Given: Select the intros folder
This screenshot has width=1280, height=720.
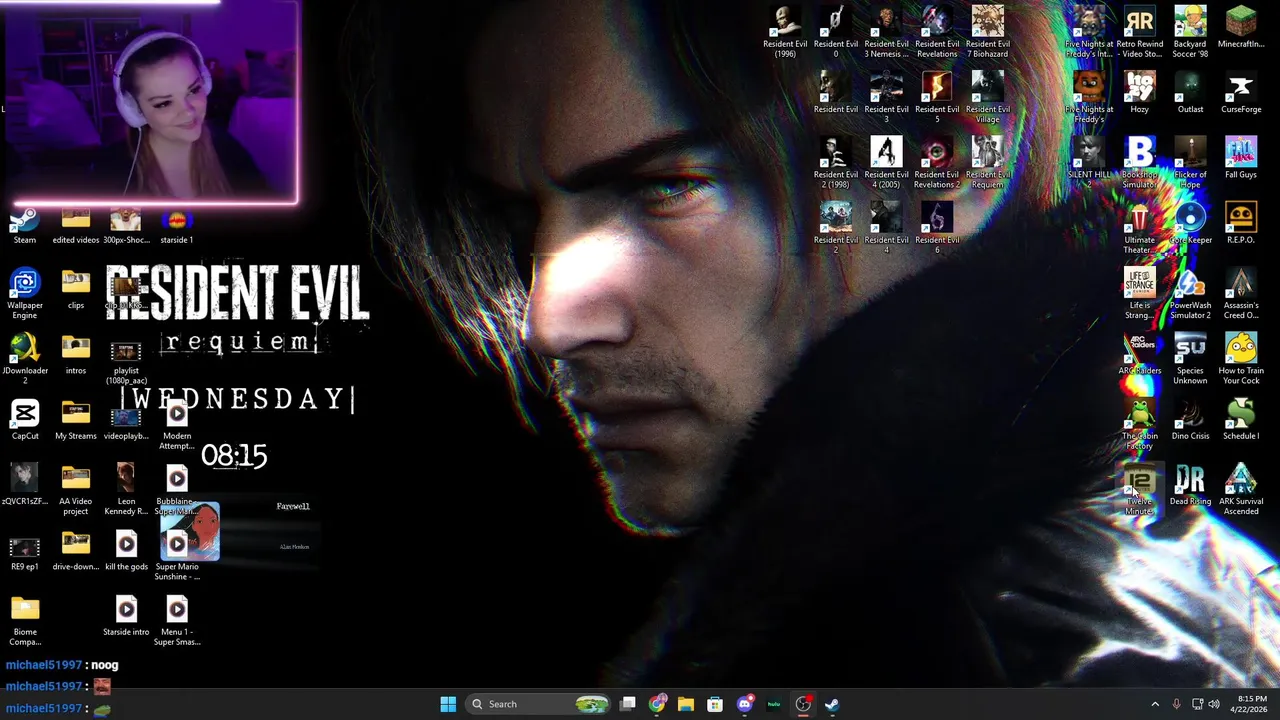Looking at the screenshot, I should pyautogui.click(x=76, y=355).
